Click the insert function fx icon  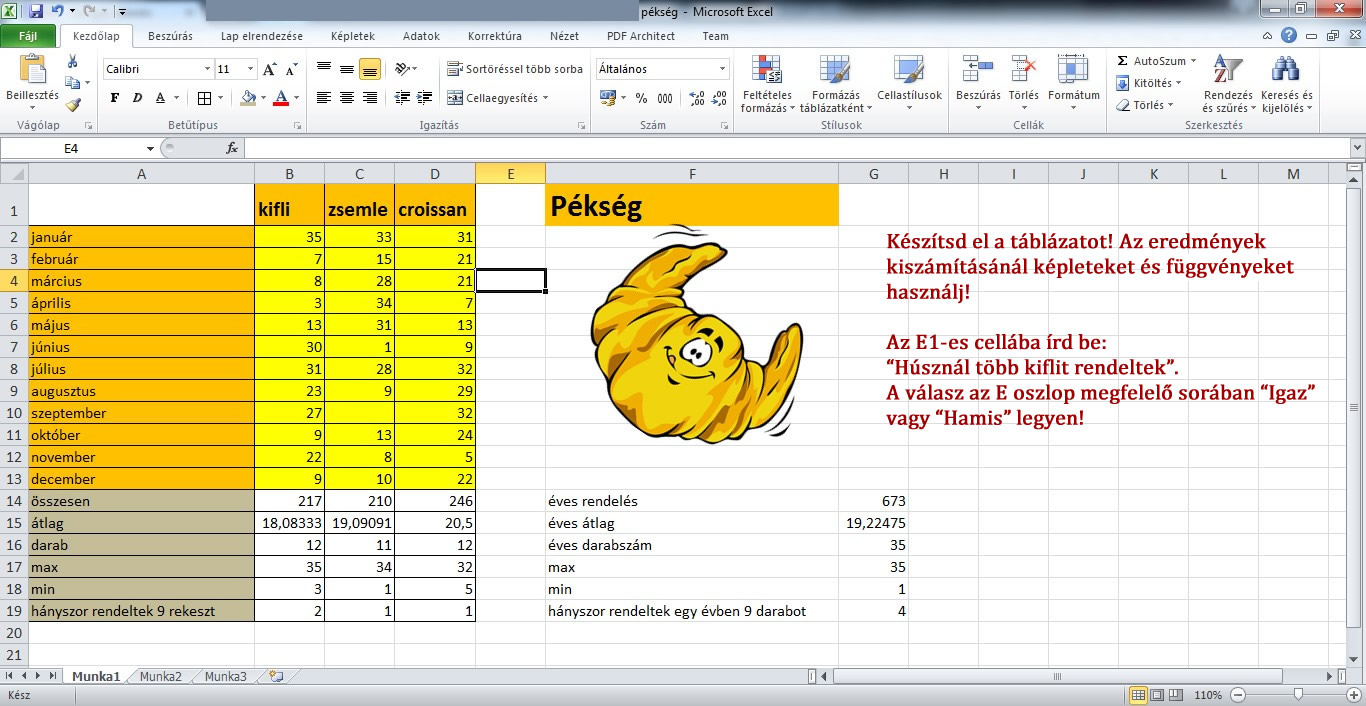coord(232,148)
